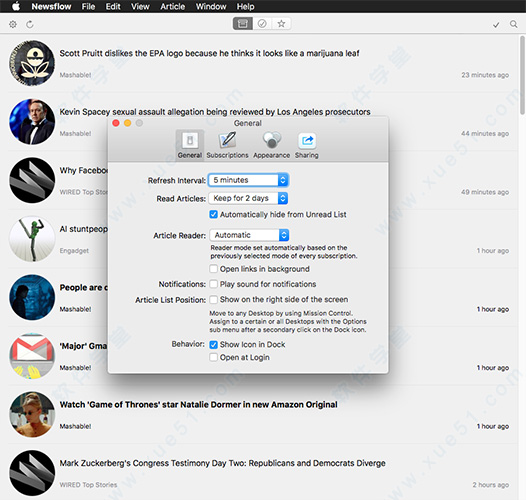
Task: Select the General preferences icon
Action: click(x=190, y=145)
